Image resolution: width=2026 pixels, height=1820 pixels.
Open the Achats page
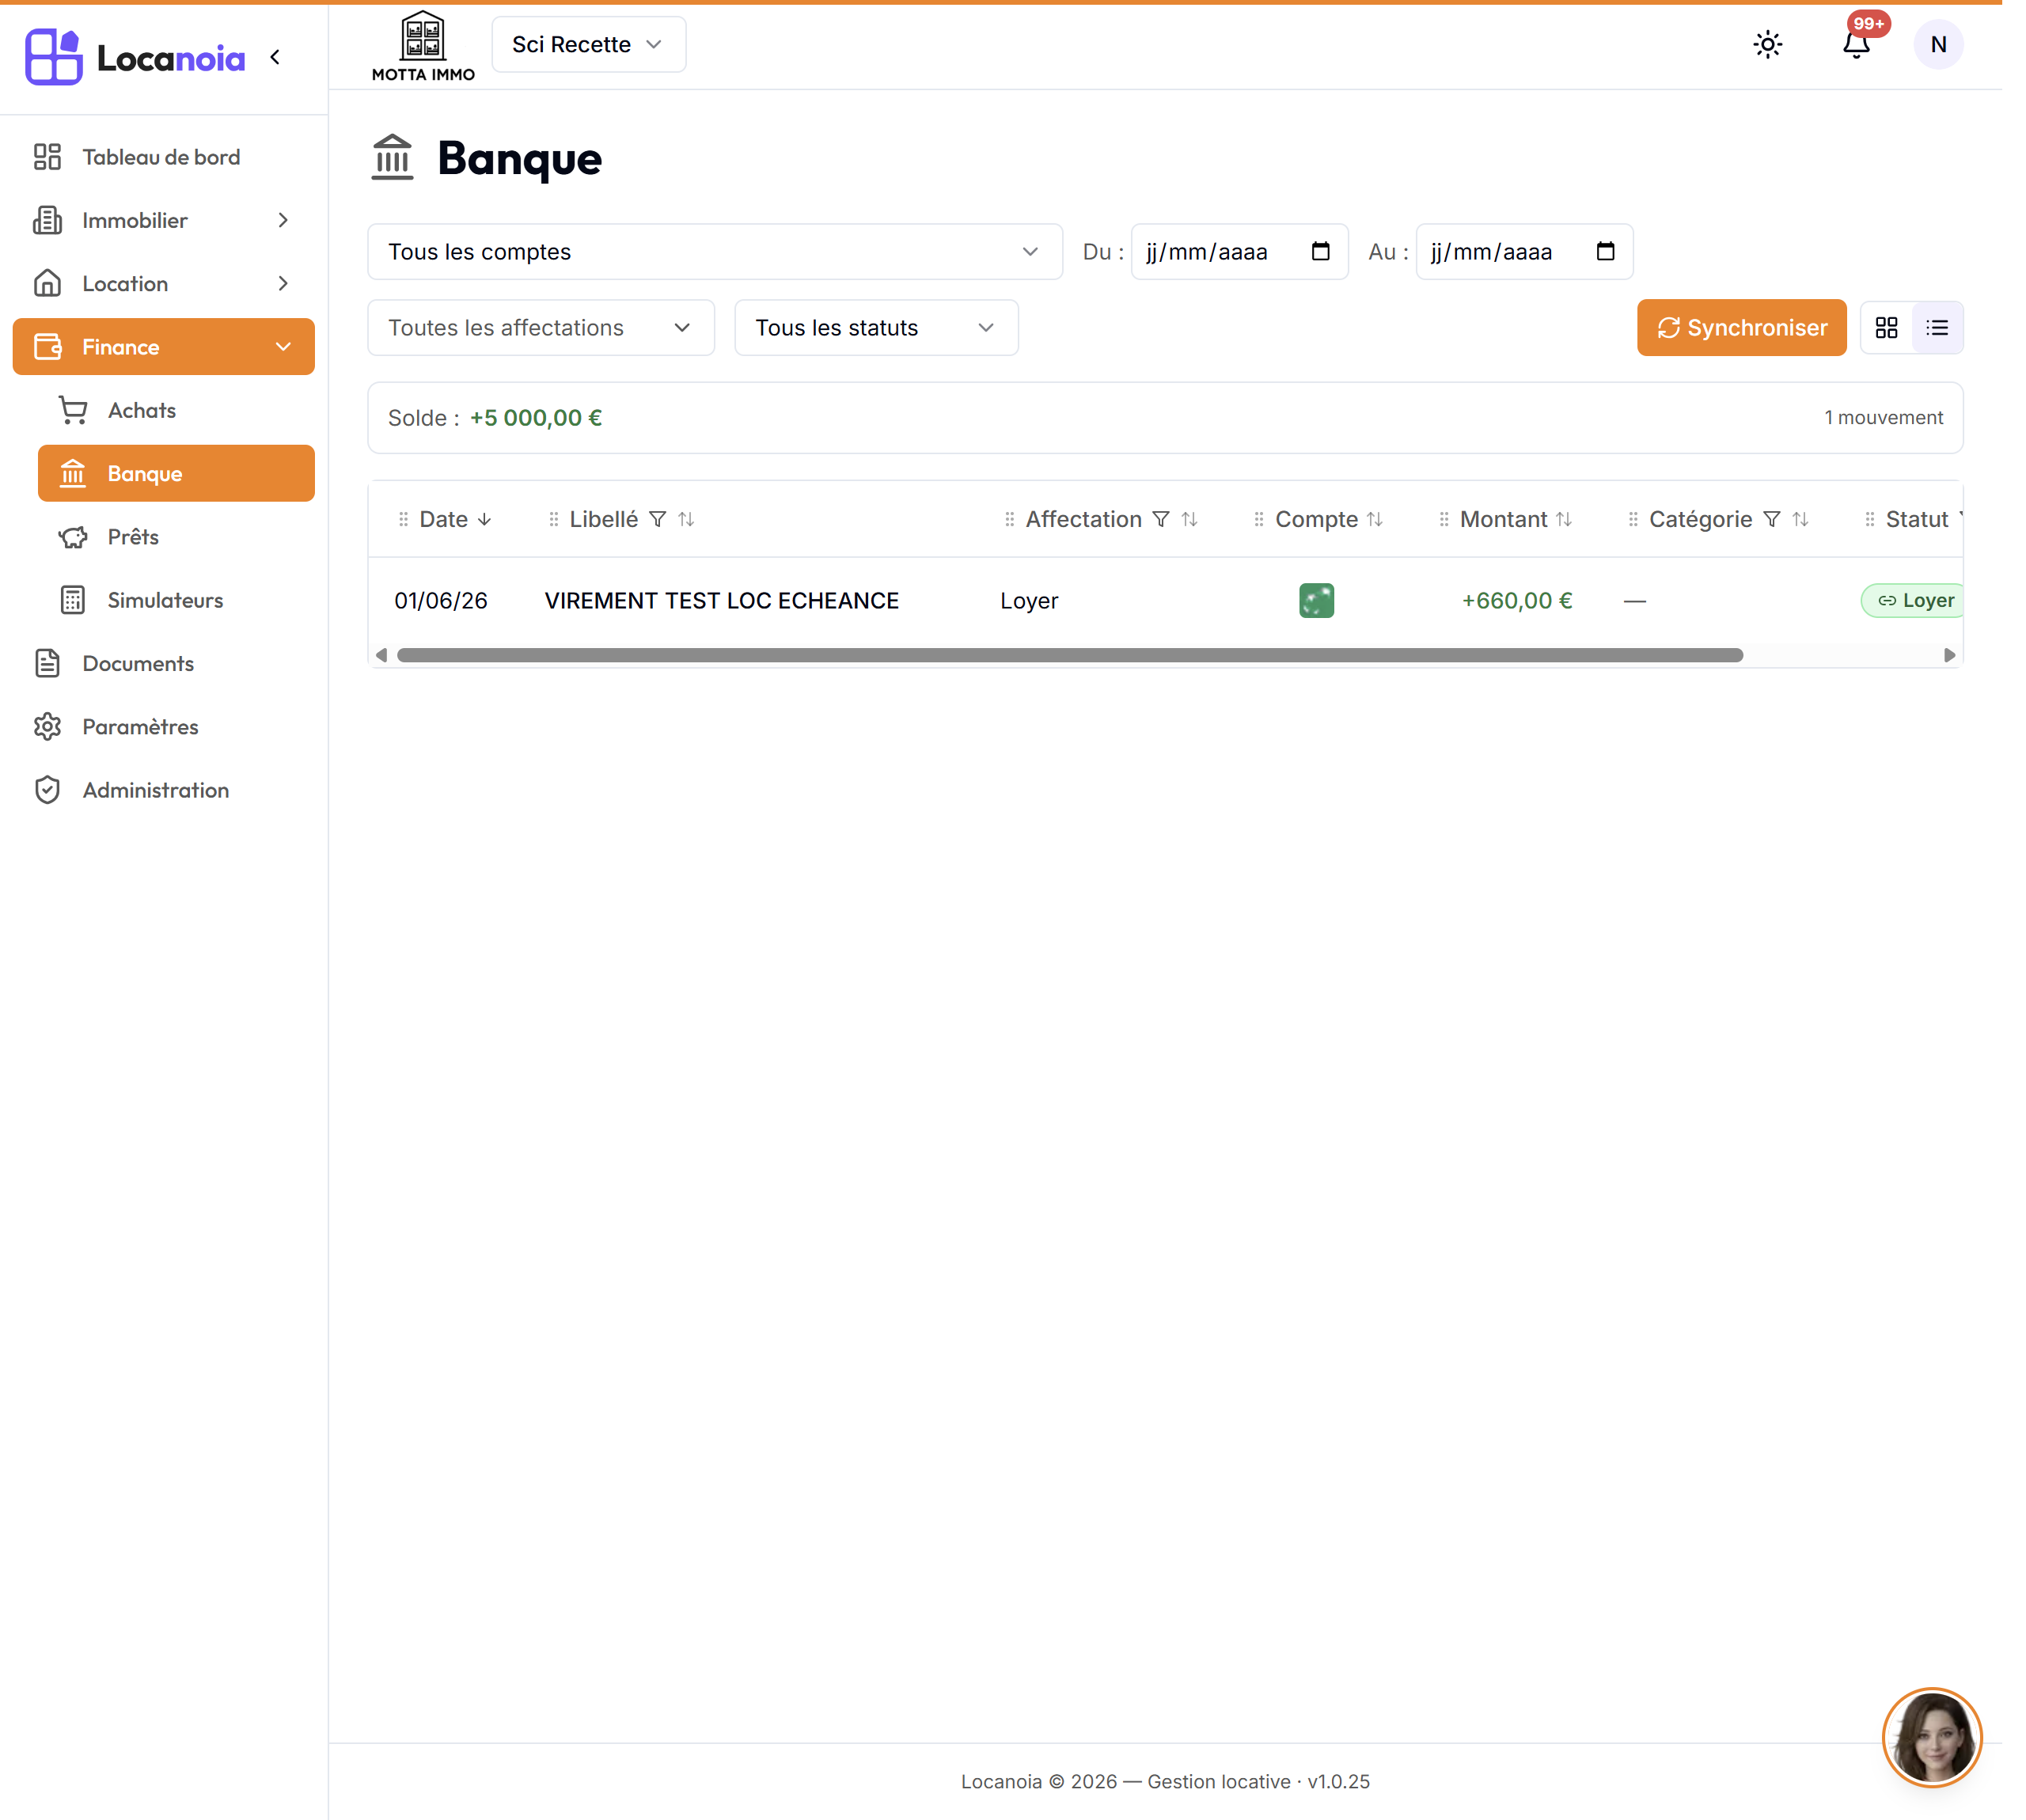[x=176, y=410]
